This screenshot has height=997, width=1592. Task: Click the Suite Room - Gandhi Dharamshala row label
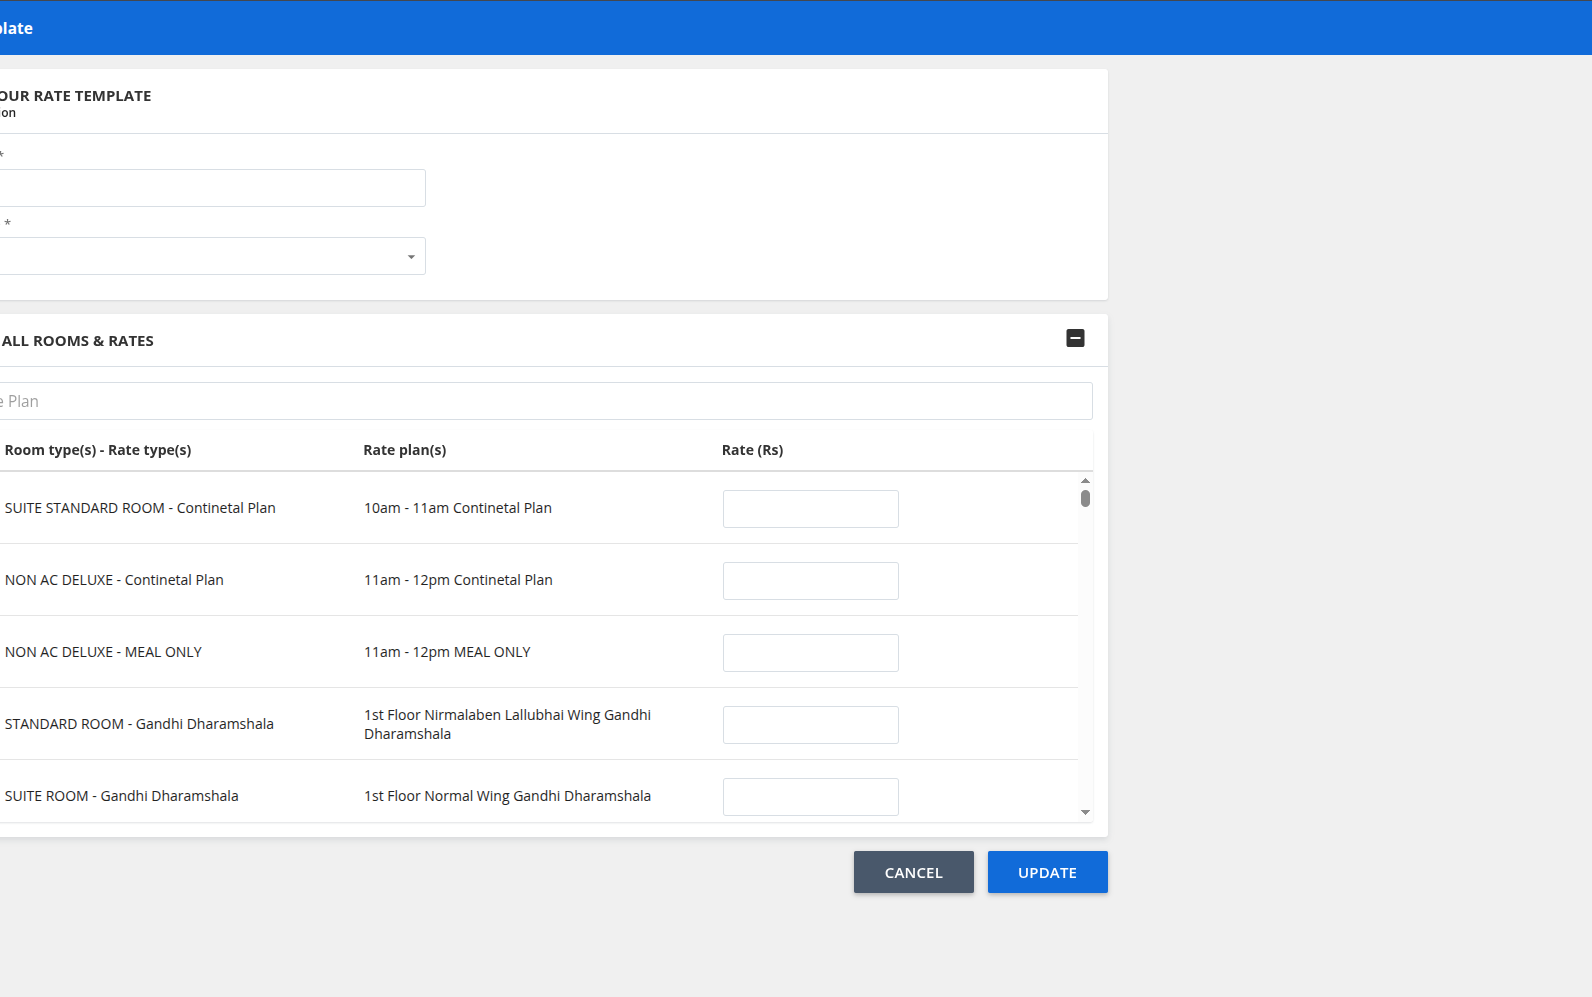pyautogui.click(x=122, y=797)
